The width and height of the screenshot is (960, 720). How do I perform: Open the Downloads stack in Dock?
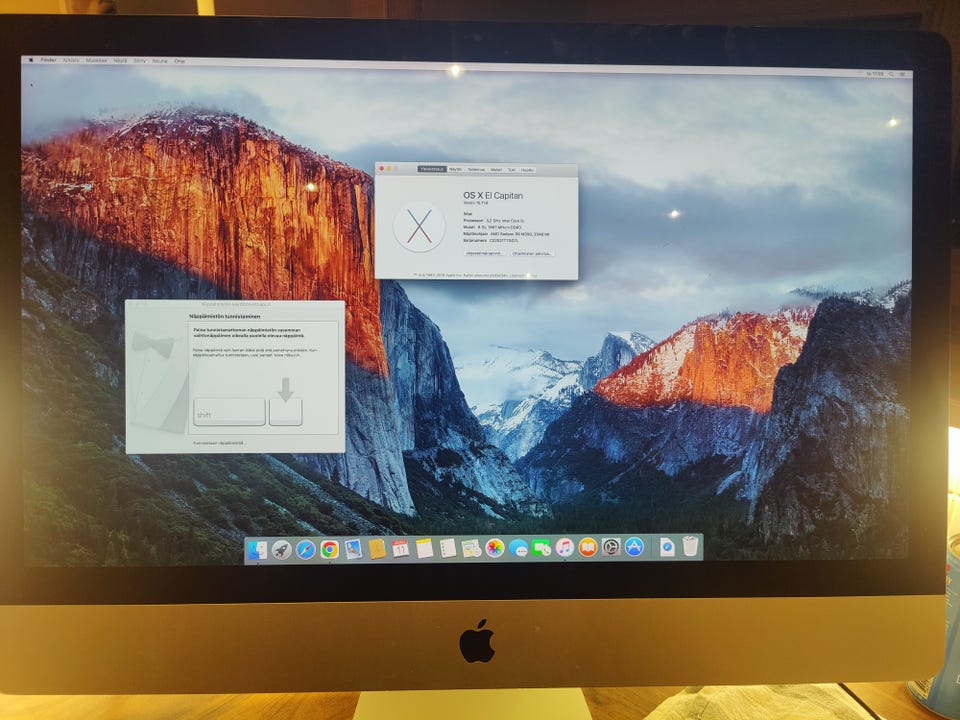[x=667, y=547]
